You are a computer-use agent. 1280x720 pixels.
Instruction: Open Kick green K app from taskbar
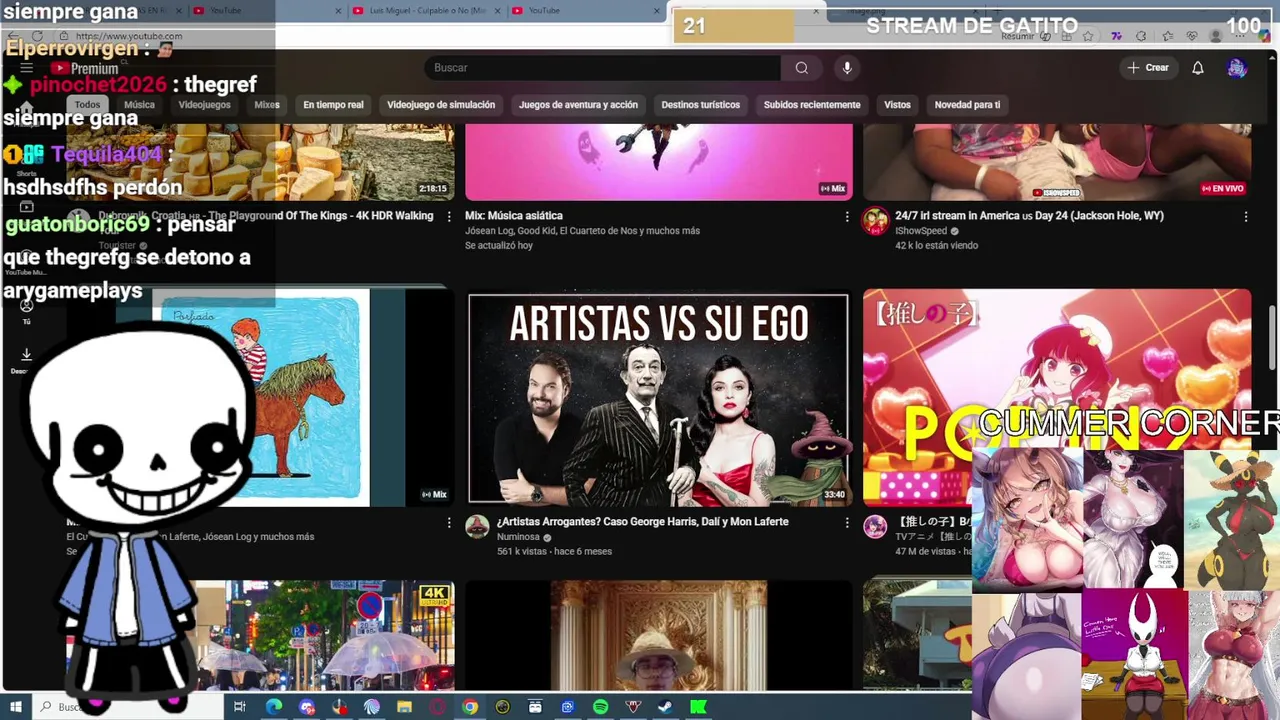(698, 707)
